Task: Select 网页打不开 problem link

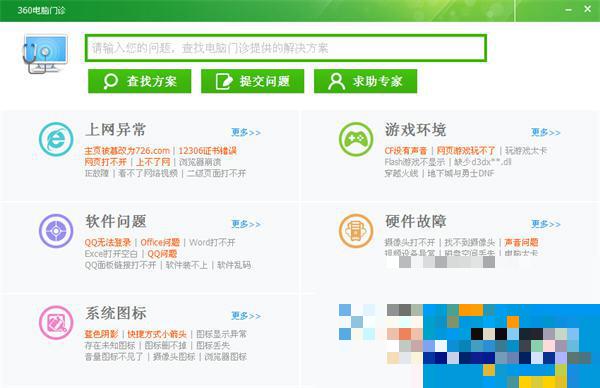Action: [x=106, y=162]
